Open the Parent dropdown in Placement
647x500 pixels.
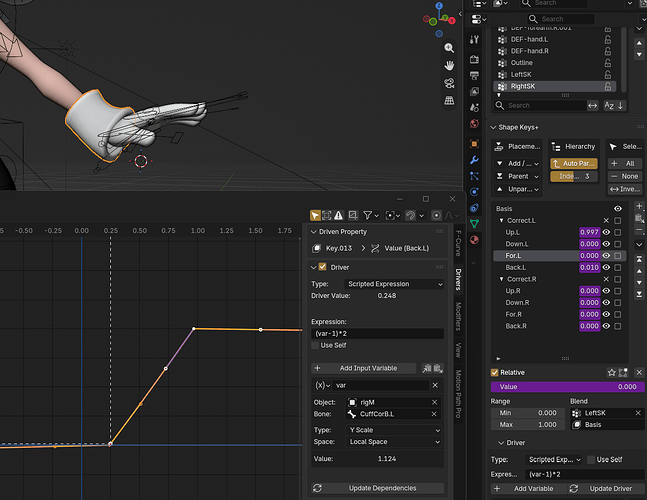[517, 177]
